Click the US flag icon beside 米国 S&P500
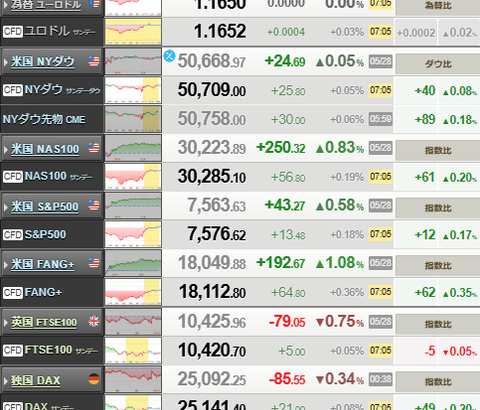480x410 pixels. click(x=94, y=205)
